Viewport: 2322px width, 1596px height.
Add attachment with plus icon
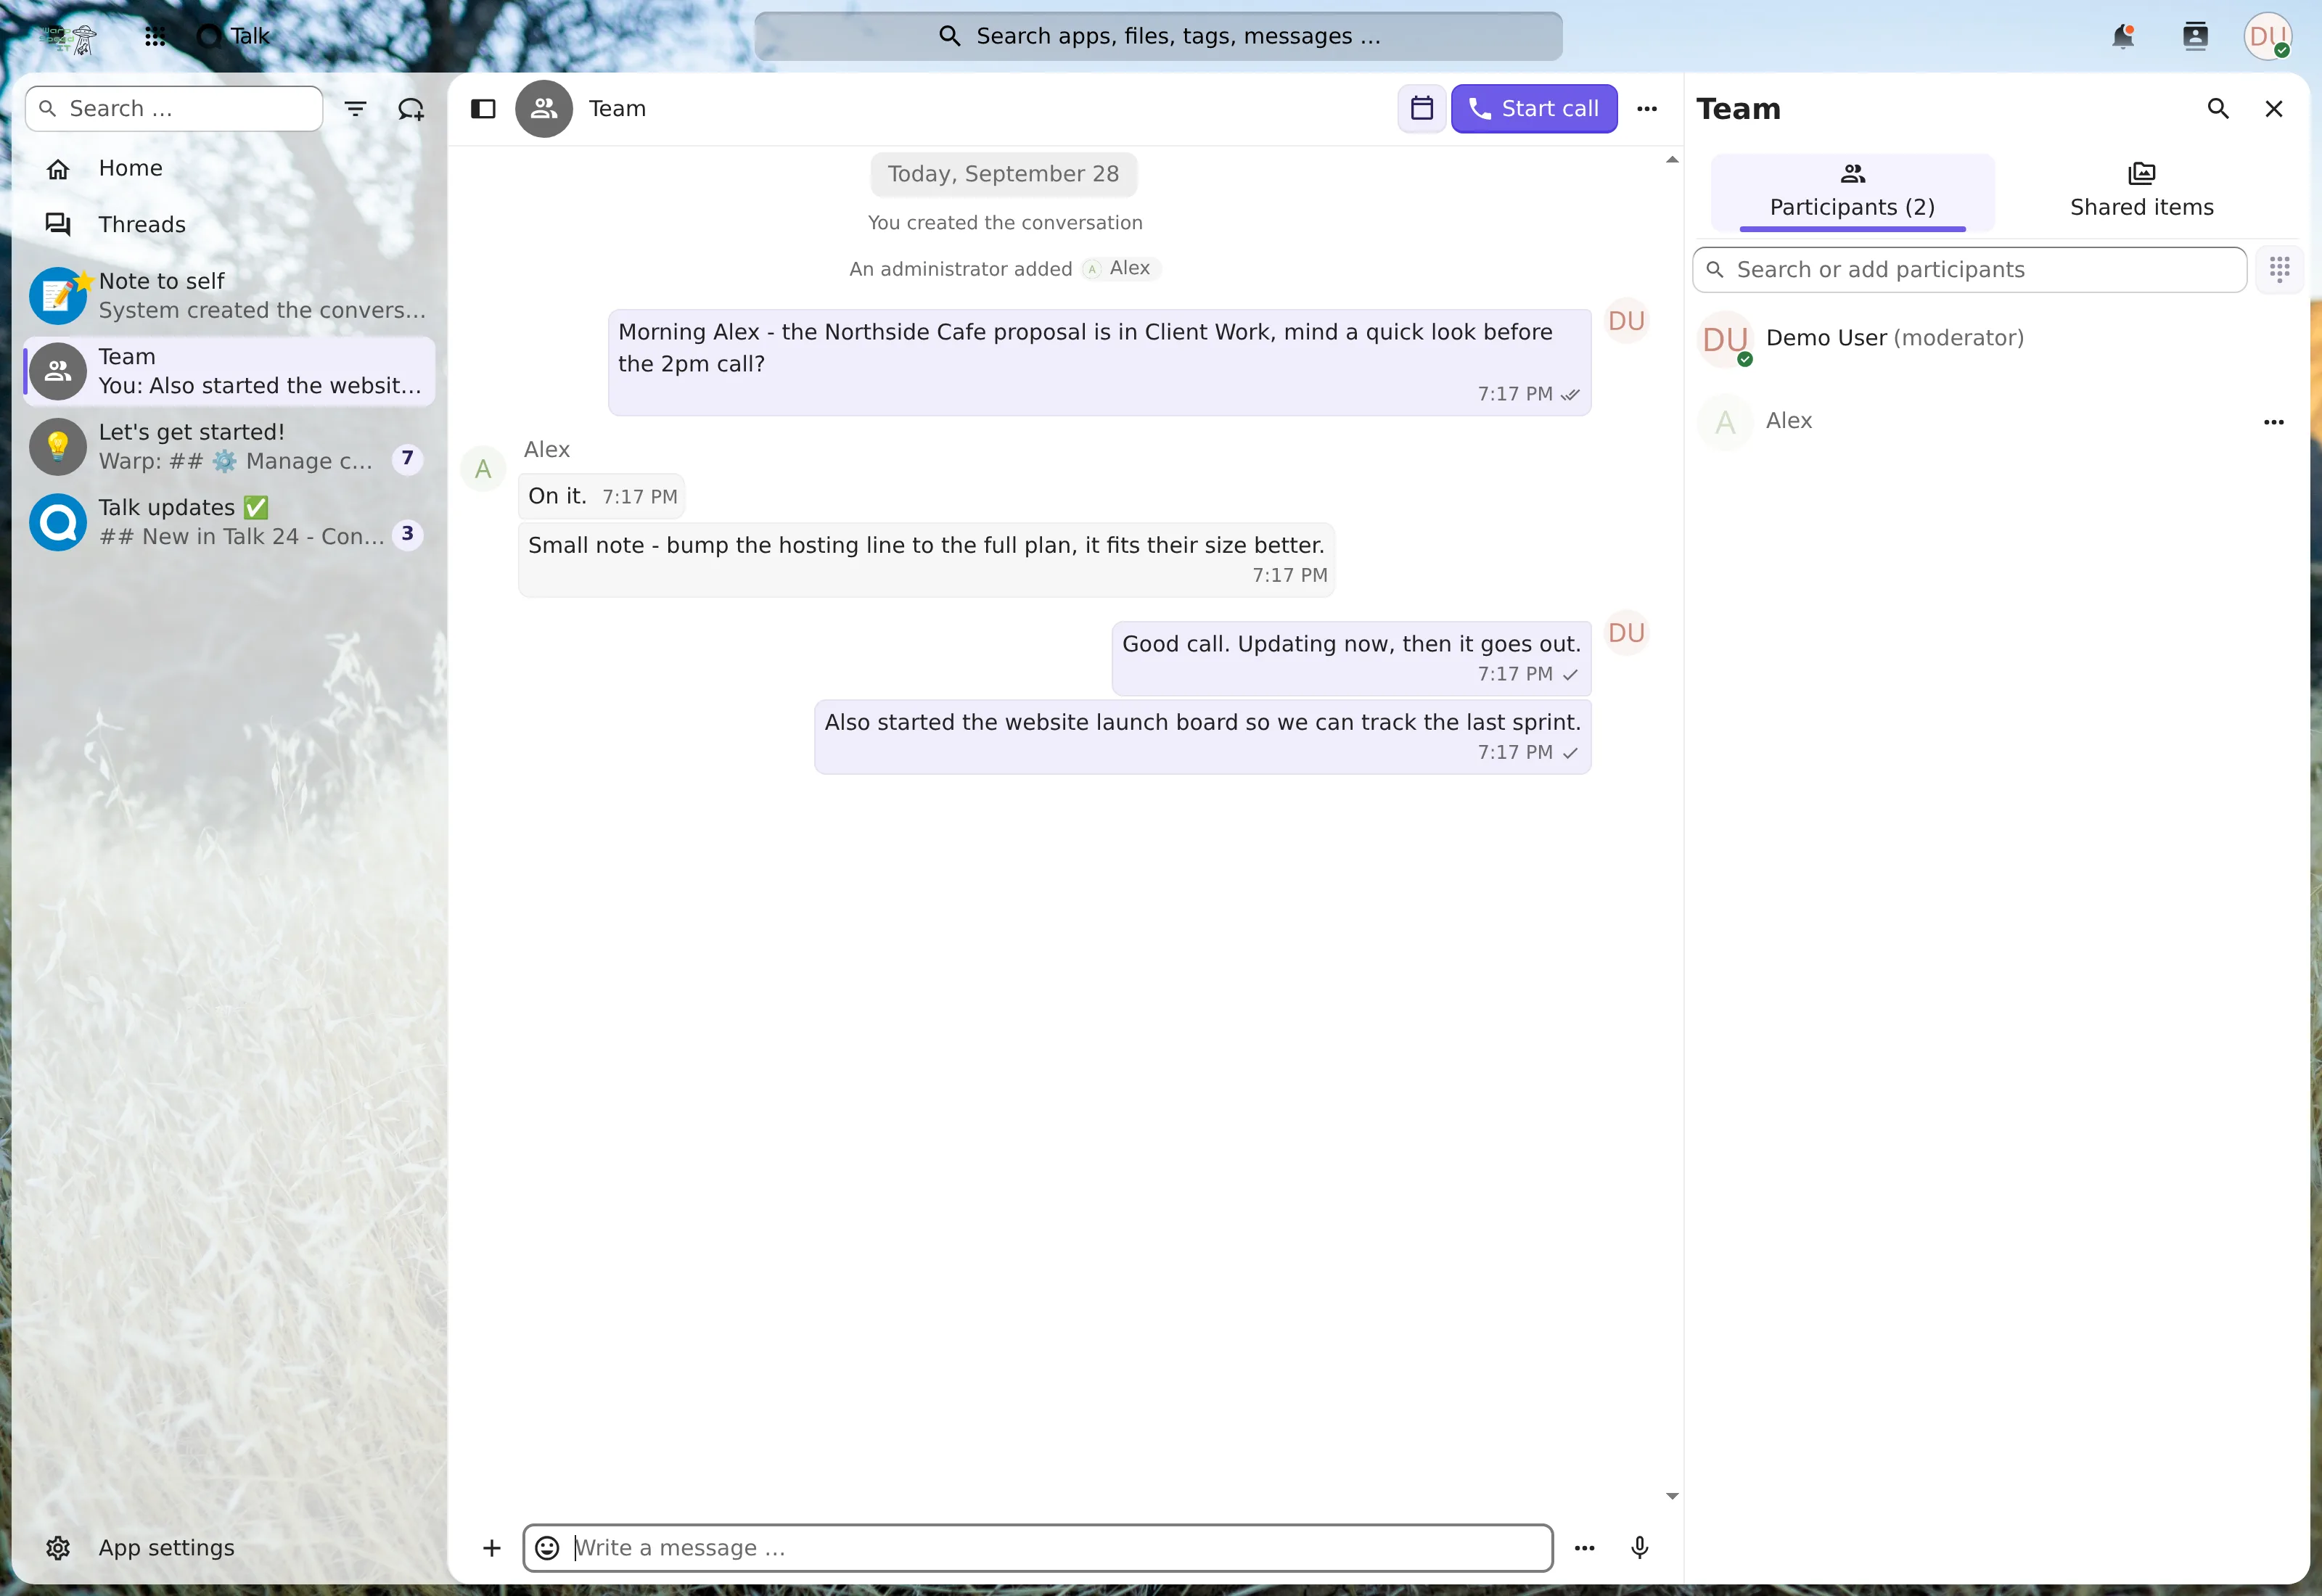(491, 1548)
